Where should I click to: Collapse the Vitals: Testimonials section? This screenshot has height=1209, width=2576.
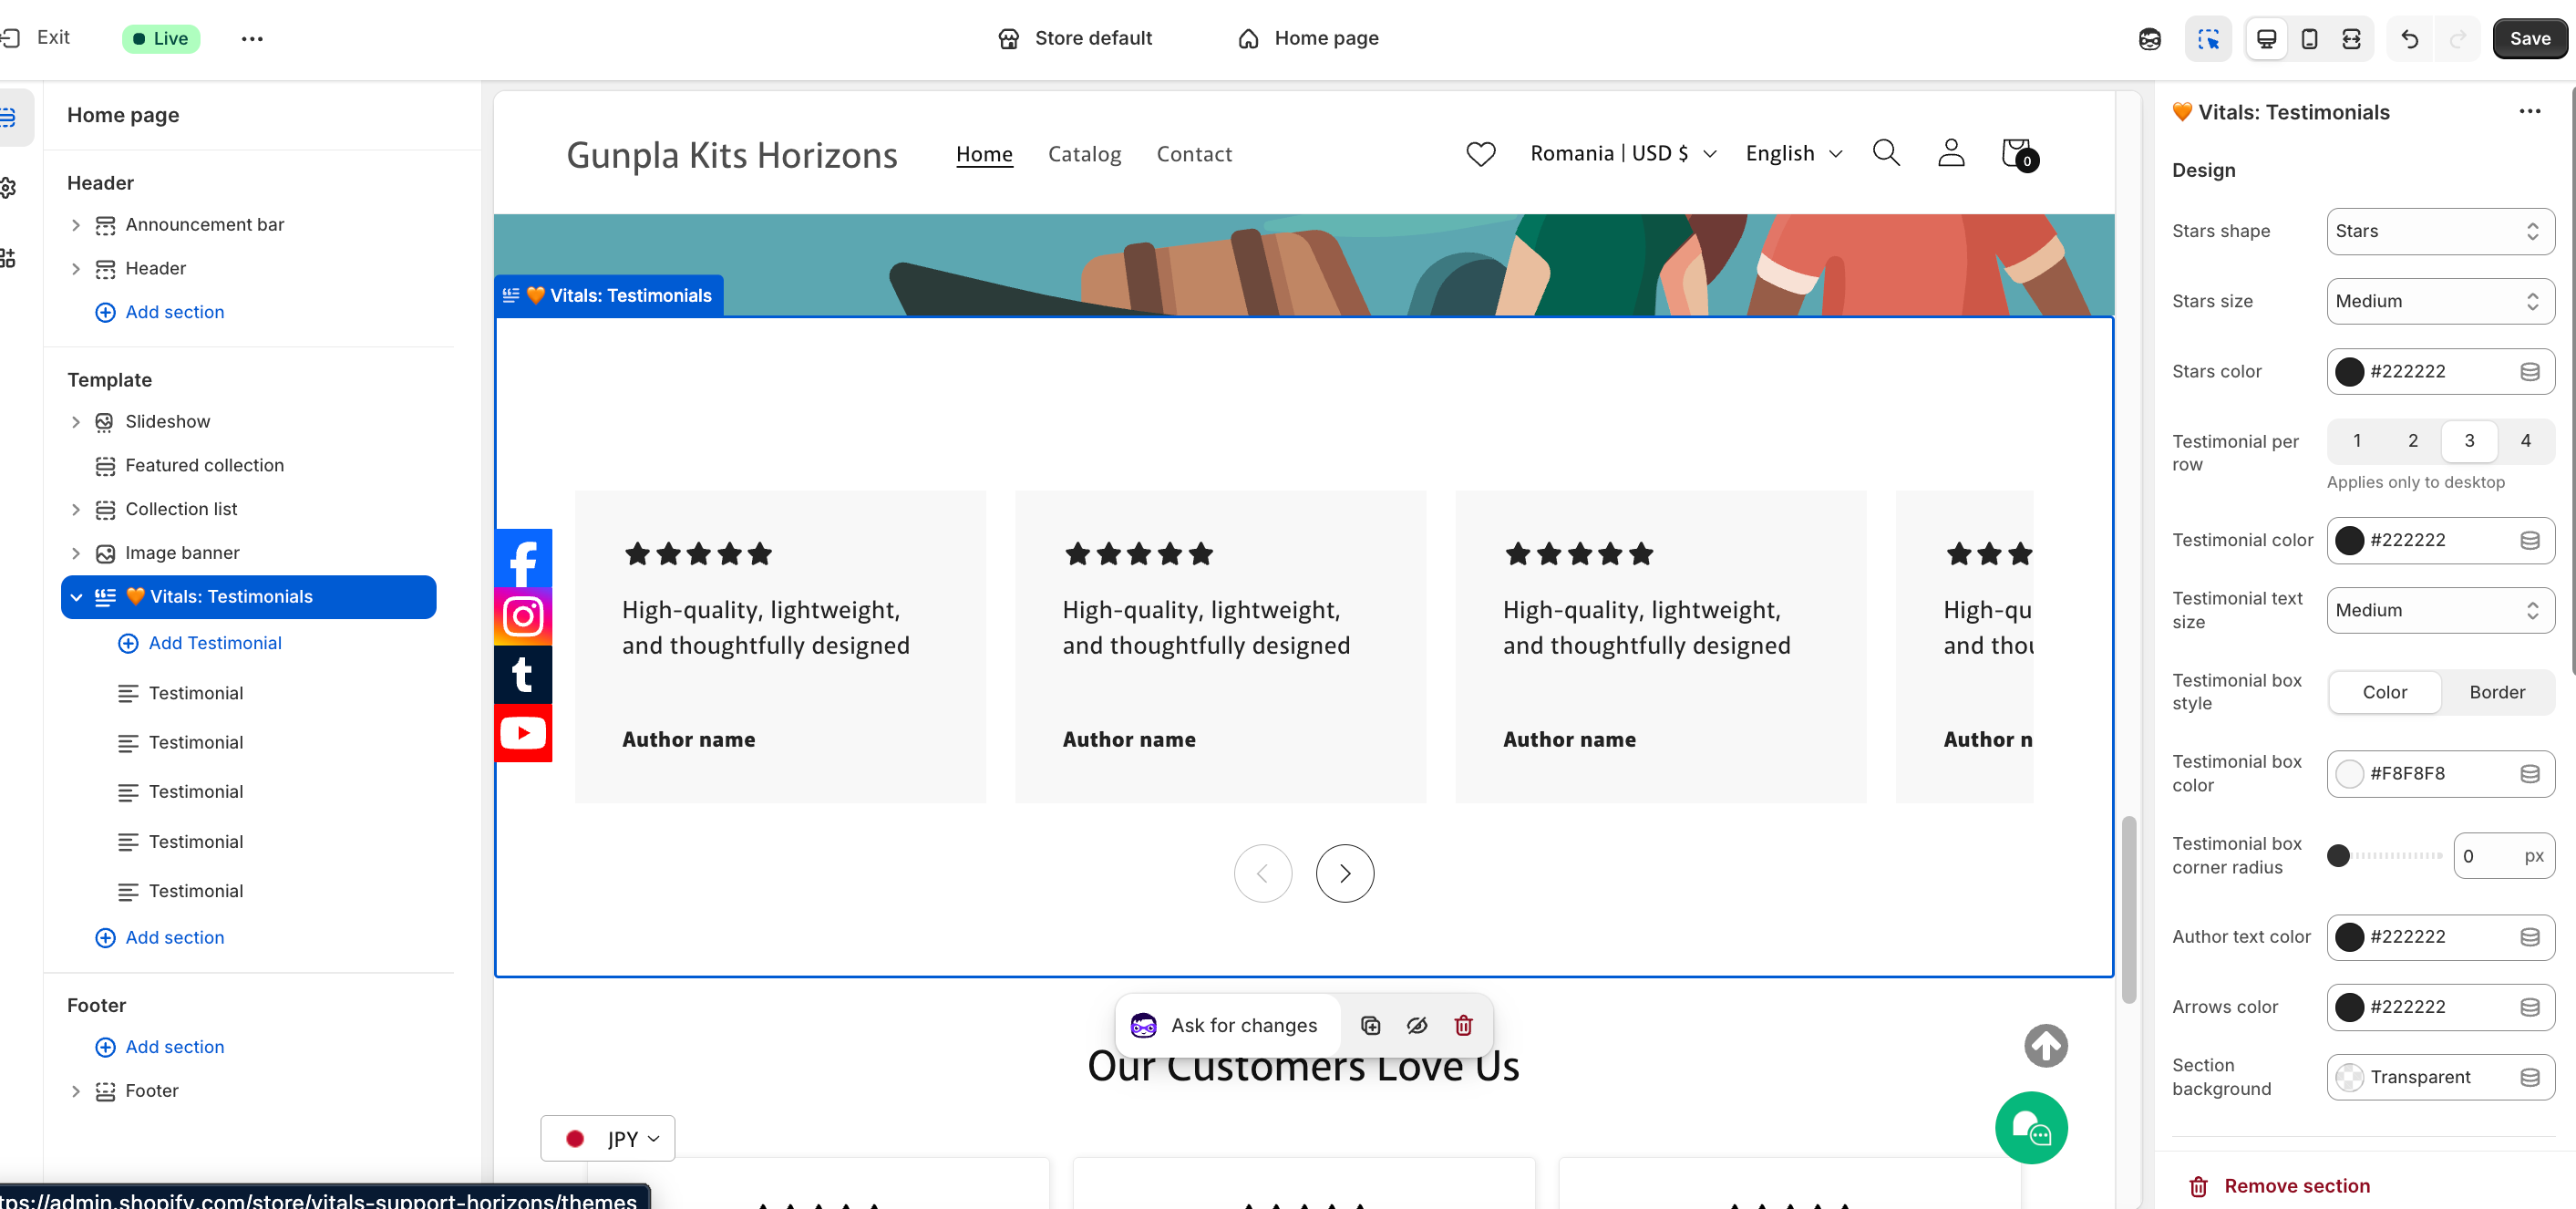click(x=77, y=597)
